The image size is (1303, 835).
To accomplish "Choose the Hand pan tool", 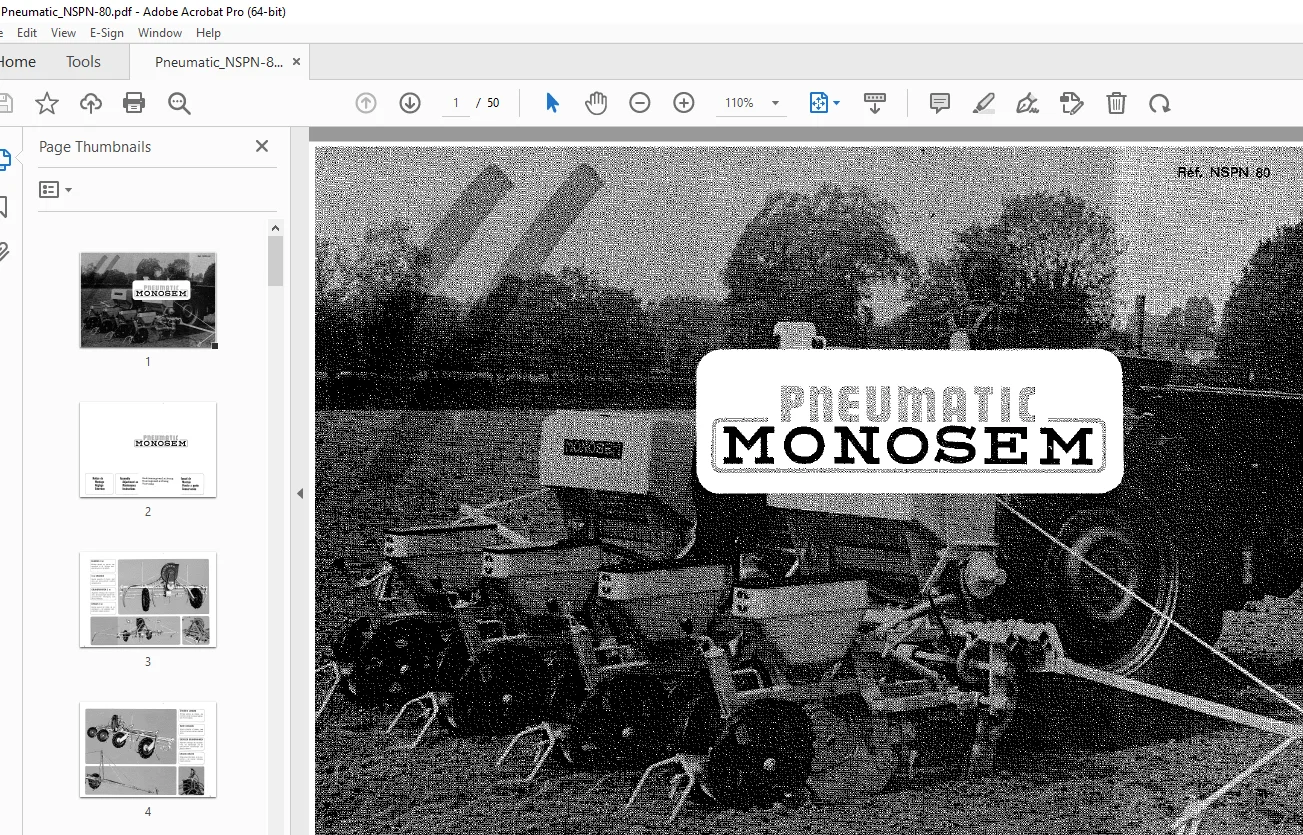I will click(x=596, y=103).
